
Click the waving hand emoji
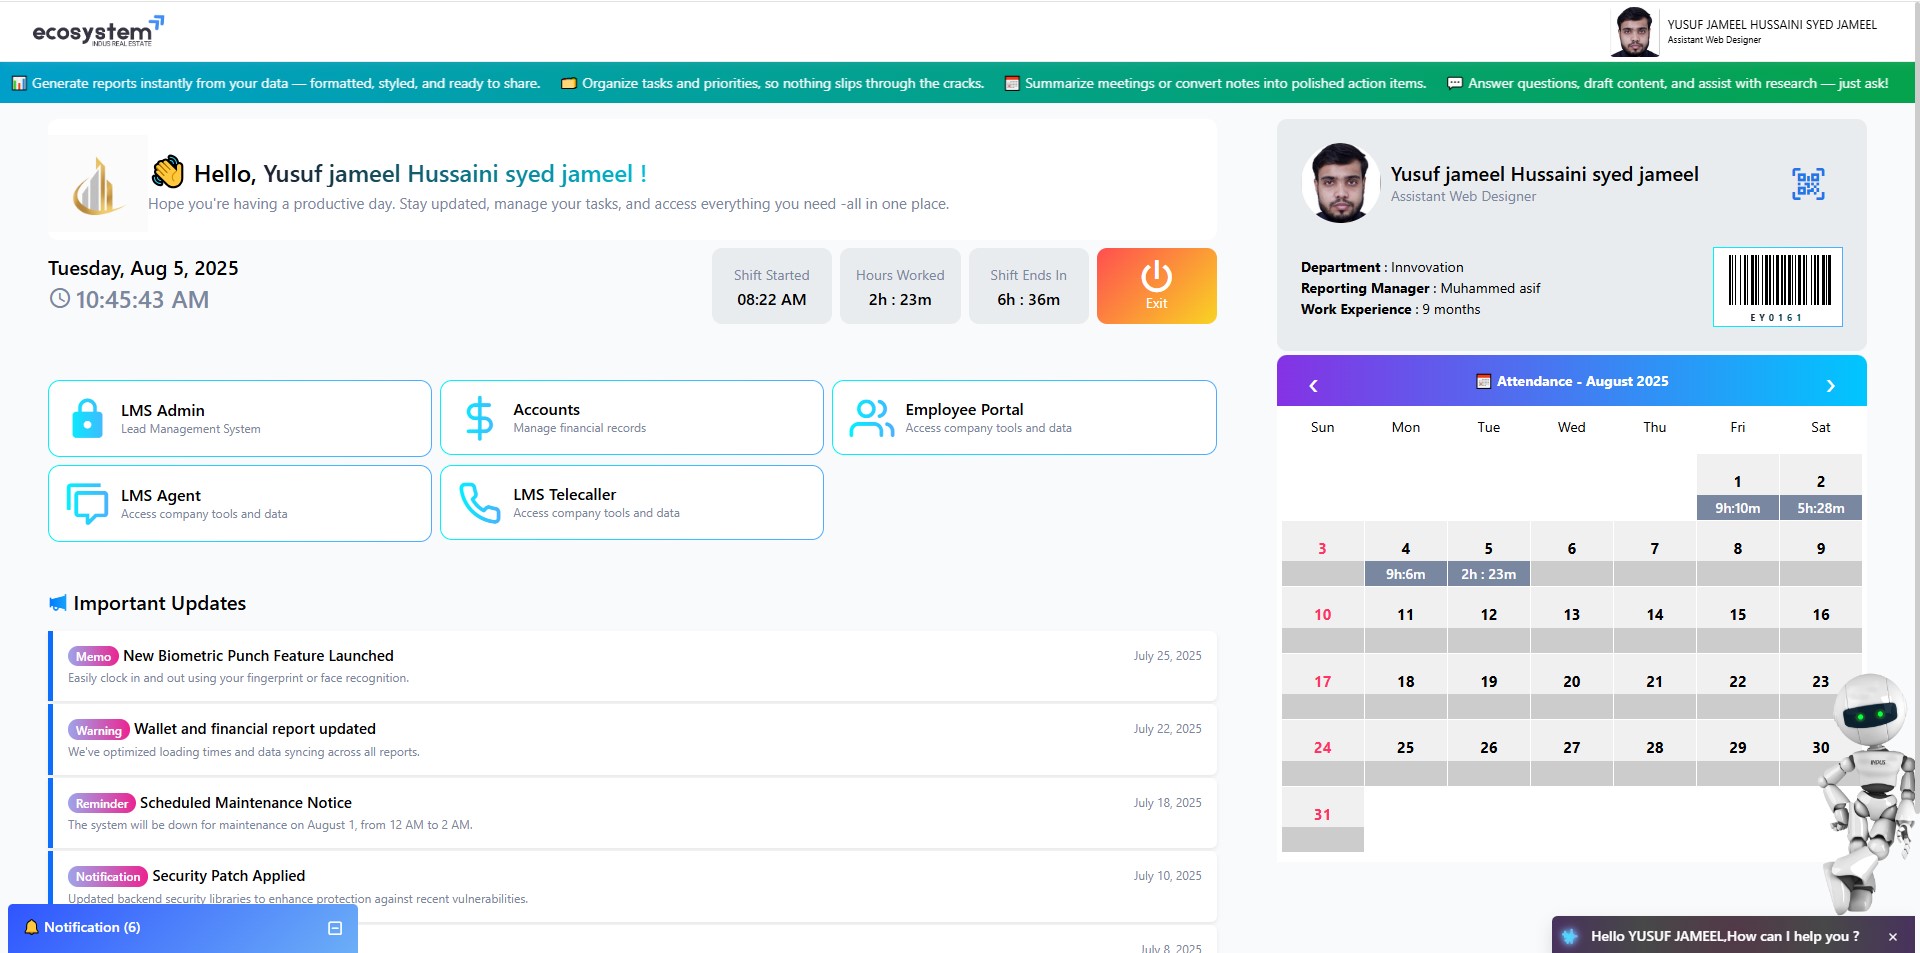[168, 172]
